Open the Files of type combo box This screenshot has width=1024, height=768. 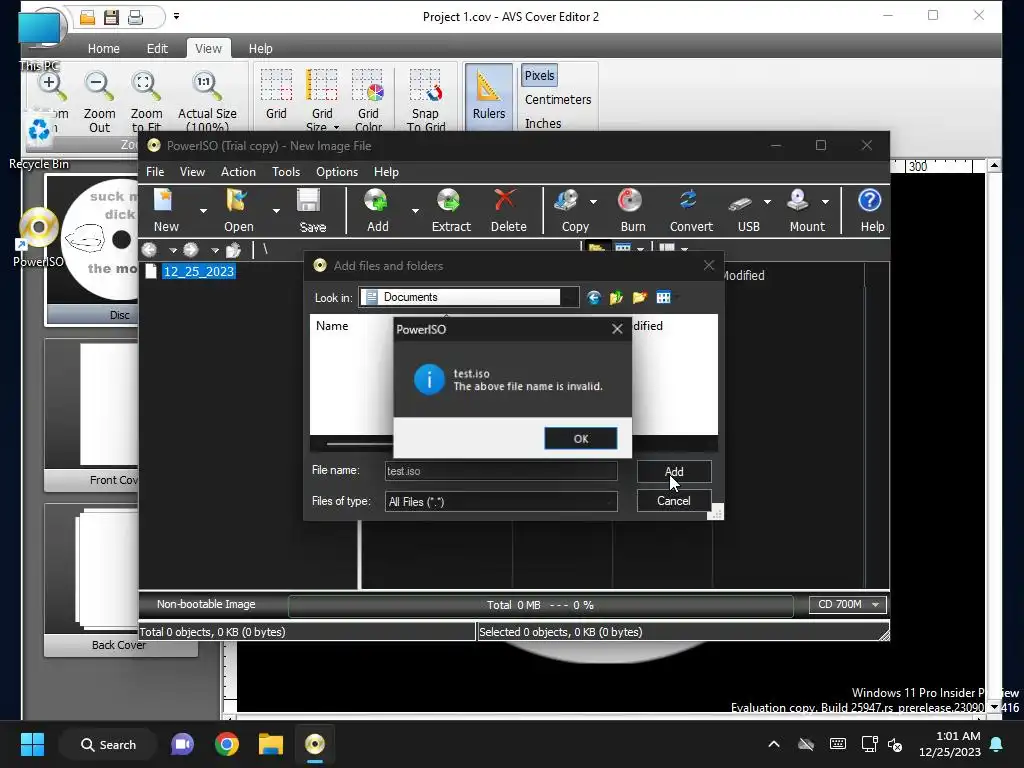501,502
